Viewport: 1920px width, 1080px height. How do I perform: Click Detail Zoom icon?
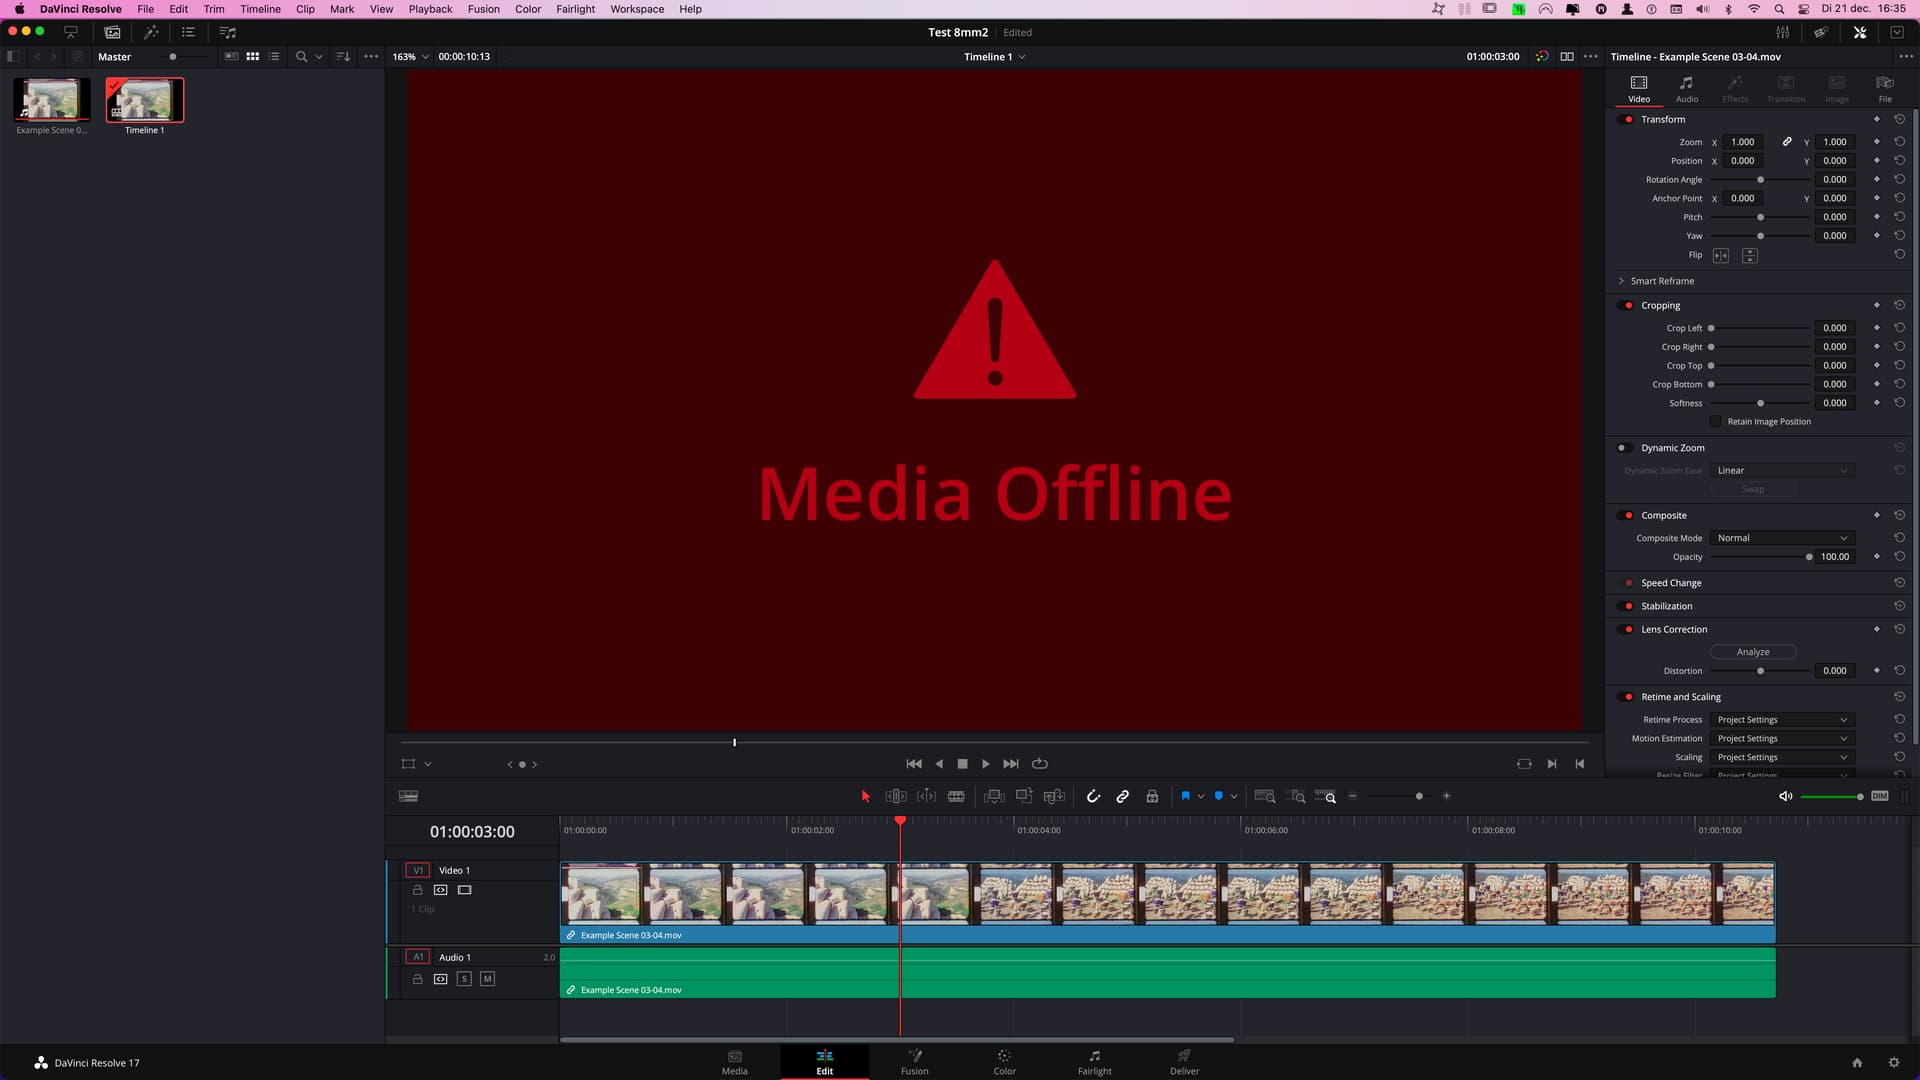(1297, 797)
